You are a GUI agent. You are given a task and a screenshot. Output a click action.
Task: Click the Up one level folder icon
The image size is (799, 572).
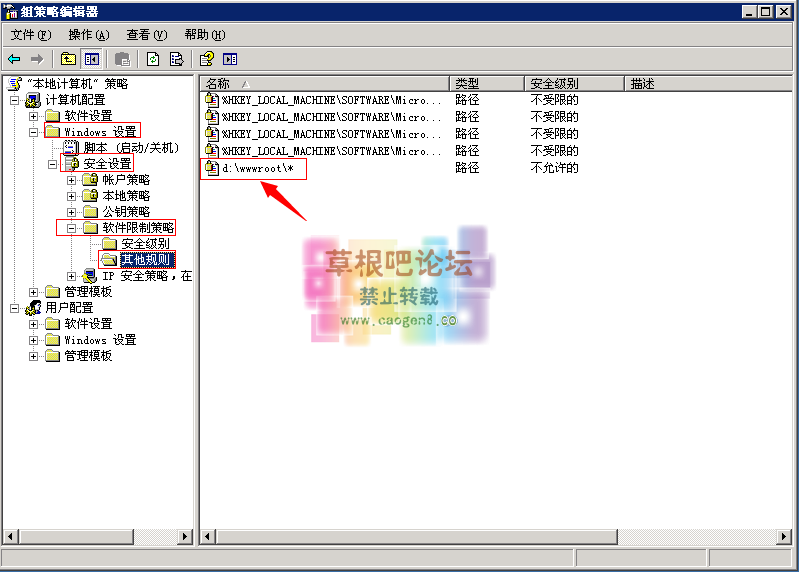coord(68,59)
